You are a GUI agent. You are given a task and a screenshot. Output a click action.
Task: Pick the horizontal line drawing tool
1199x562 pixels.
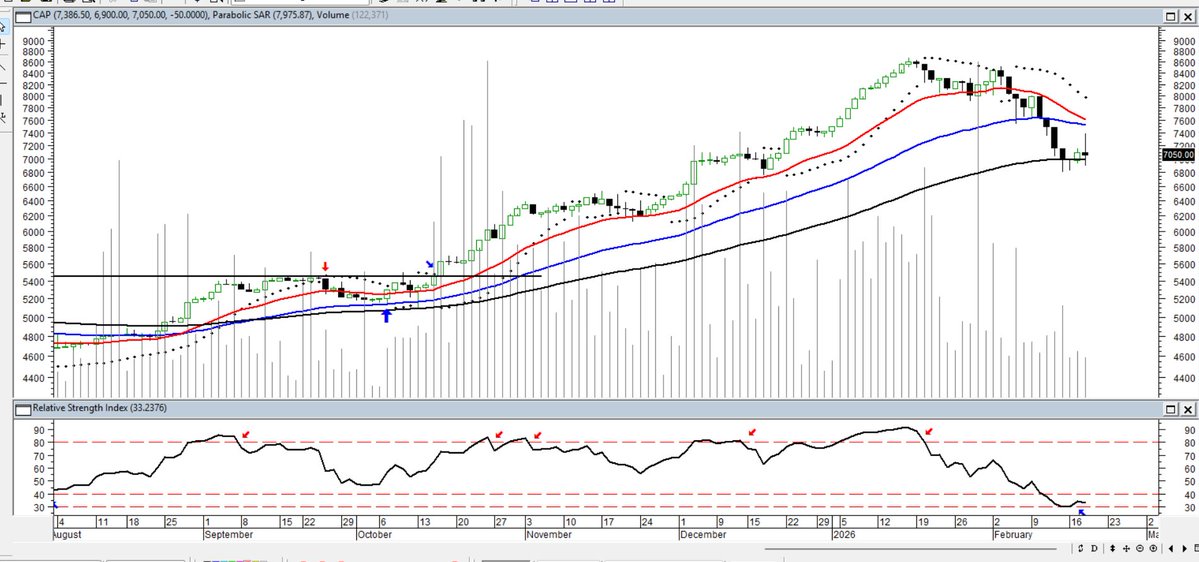[2, 83]
